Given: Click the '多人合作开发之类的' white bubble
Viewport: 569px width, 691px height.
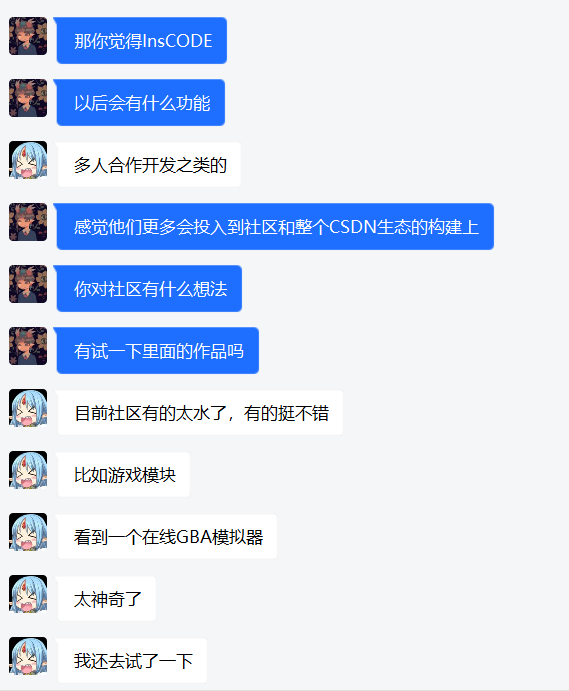Looking at the screenshot, I should coord(149,165).
